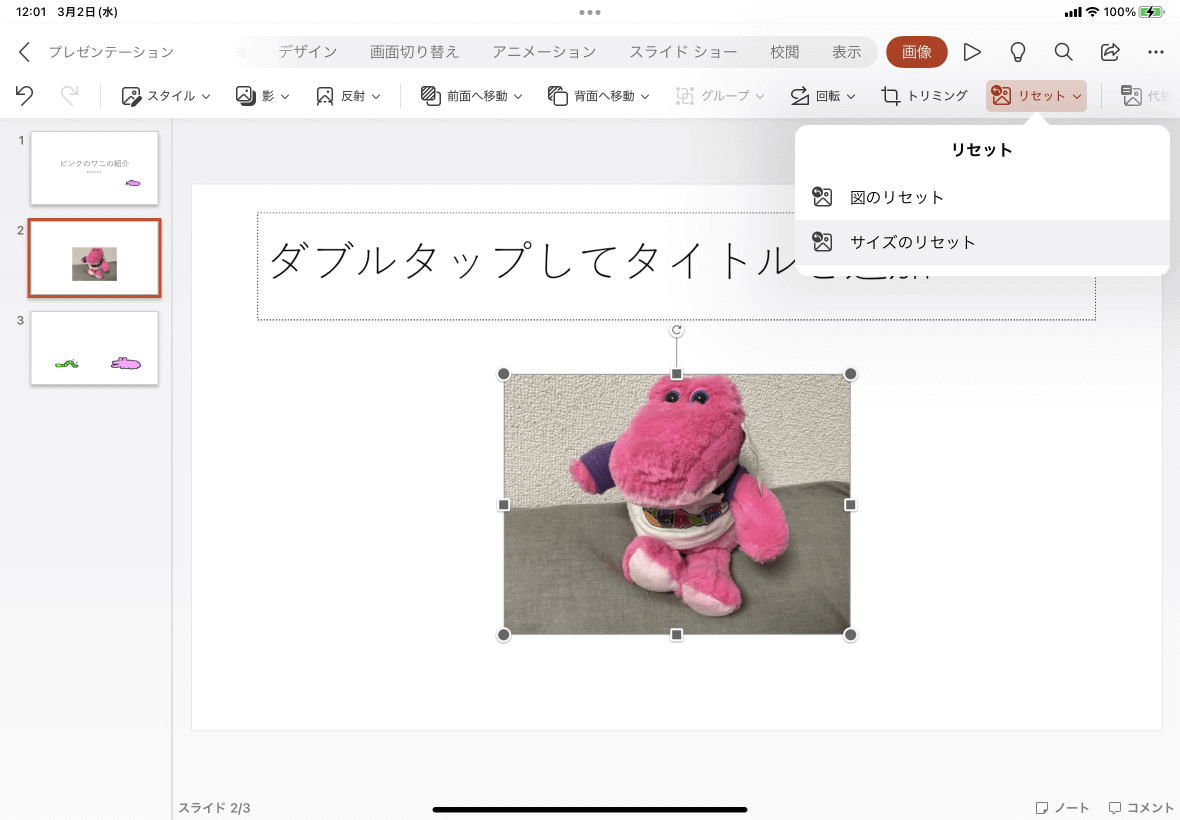The height and width of the screenshot is (820, 1180).
Task: Tap the bottom-right corner resize handle
Action: [850, 635]
